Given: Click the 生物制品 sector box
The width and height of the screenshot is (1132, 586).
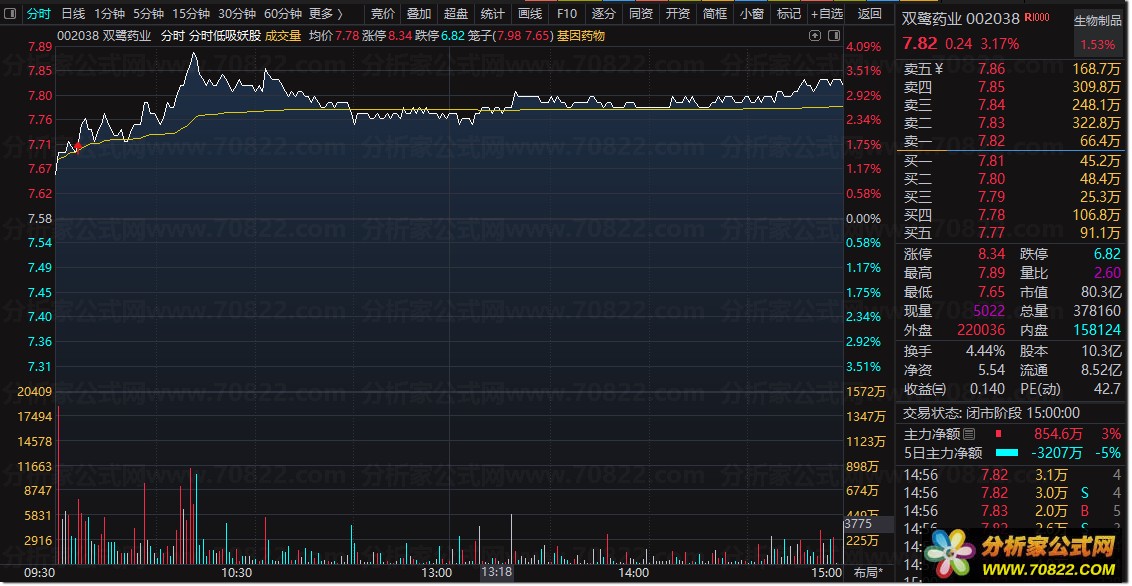Looking at the screenshot, I should (x=1097, y=32).
